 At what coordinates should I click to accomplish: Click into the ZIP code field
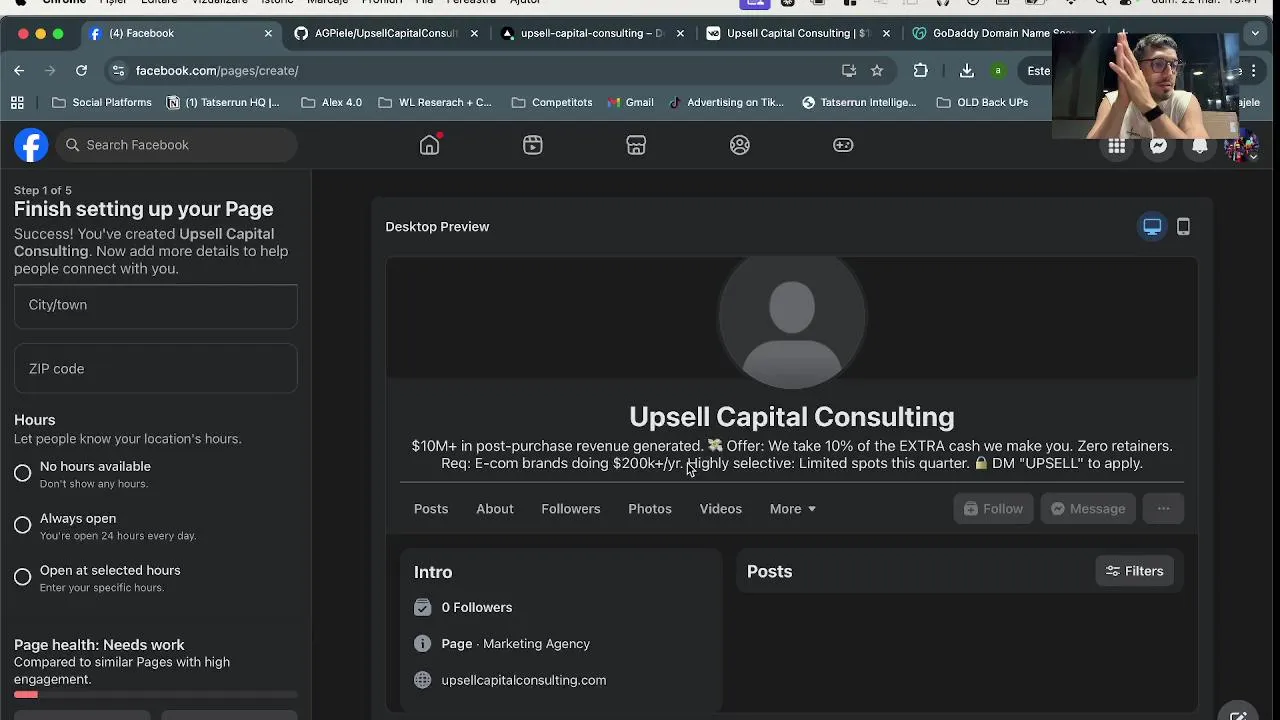[156, 369]
